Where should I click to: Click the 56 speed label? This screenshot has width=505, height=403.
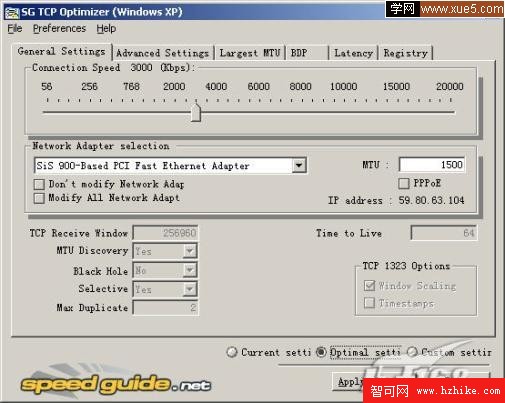tap(47, 87)
